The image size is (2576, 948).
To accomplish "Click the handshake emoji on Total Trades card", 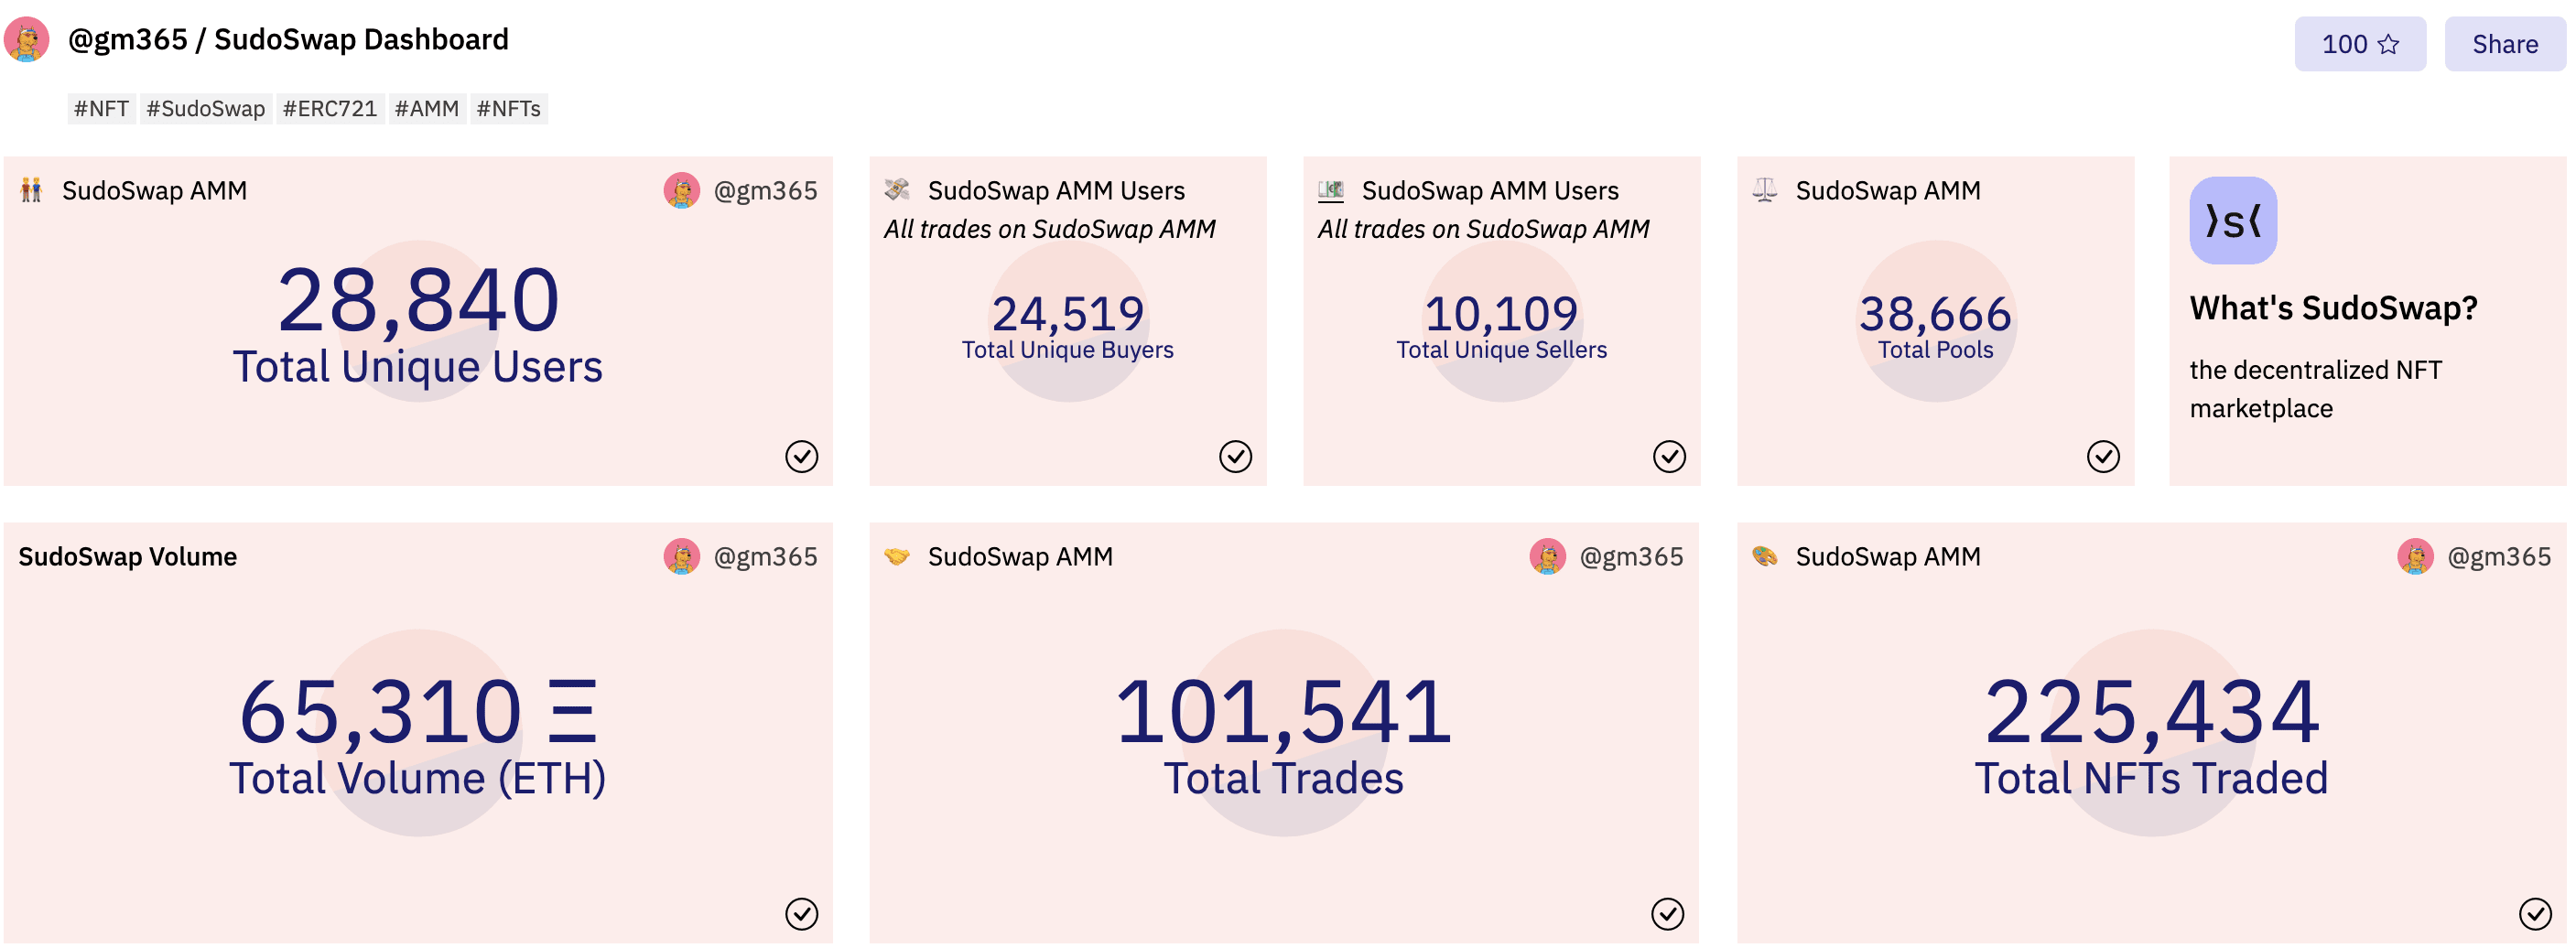I will tap(897, 557).
